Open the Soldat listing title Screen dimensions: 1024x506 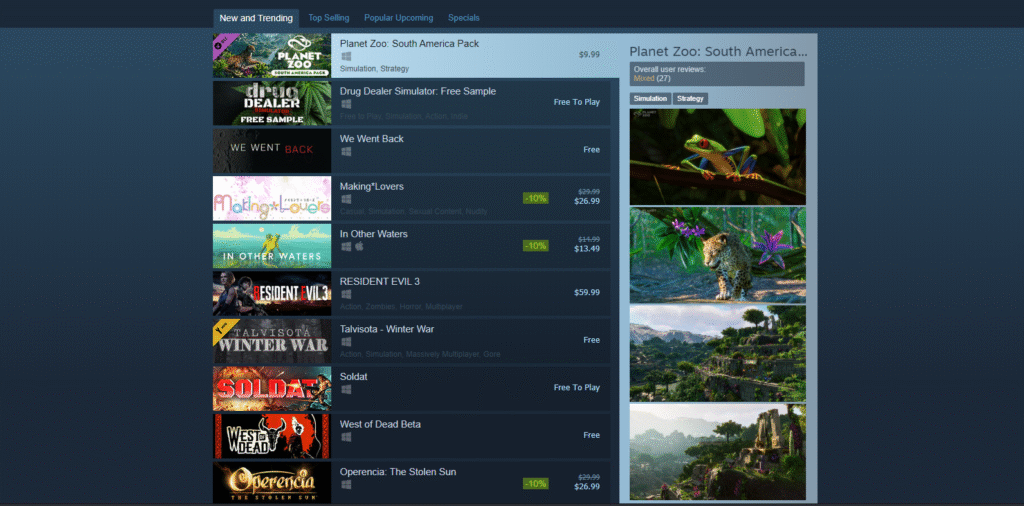tap(354, 377)
